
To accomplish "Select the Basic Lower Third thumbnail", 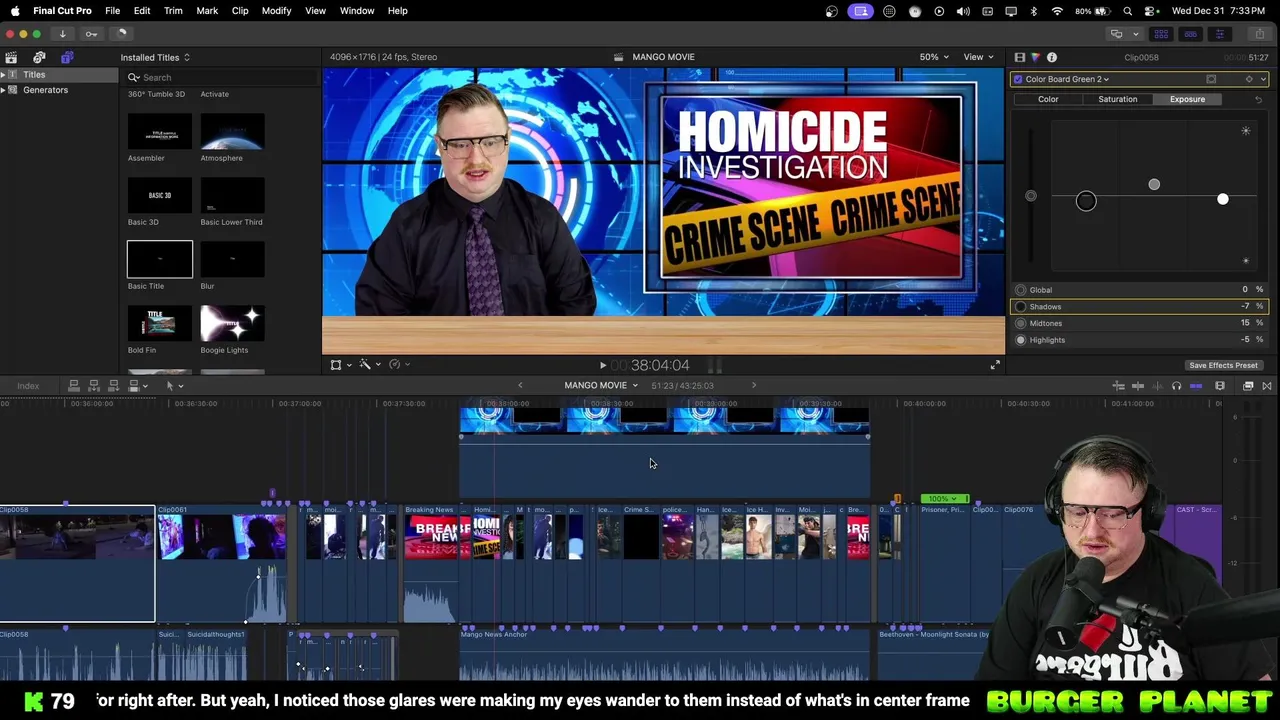I will 232,195.
